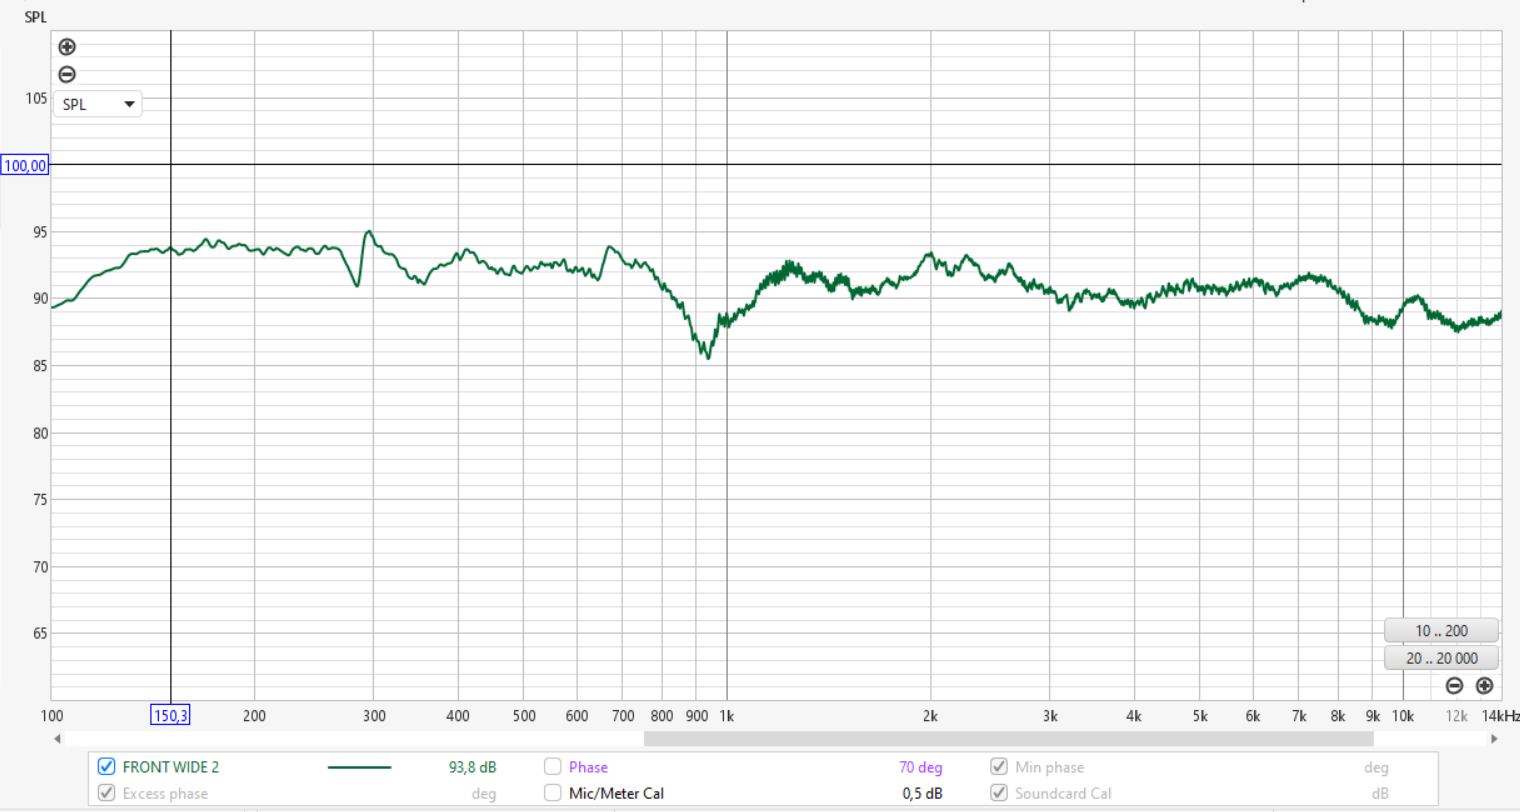This screenshot has width=1520, height=812.
Task: Click the 150,3 frequency cursor value box
Action: pyautogui.click(x=170, y=715)
